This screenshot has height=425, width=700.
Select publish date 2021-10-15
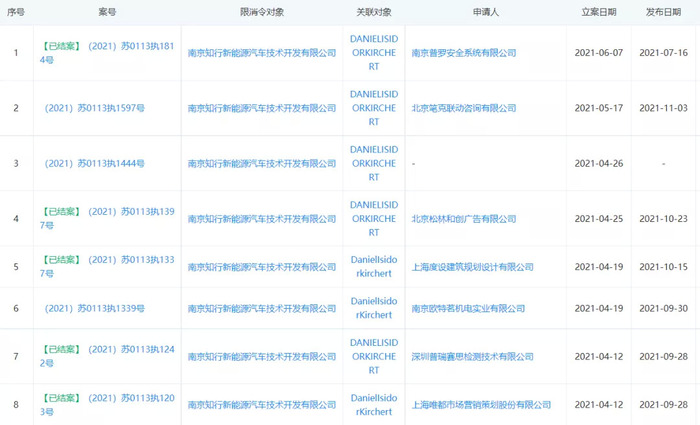click(663, 267)
